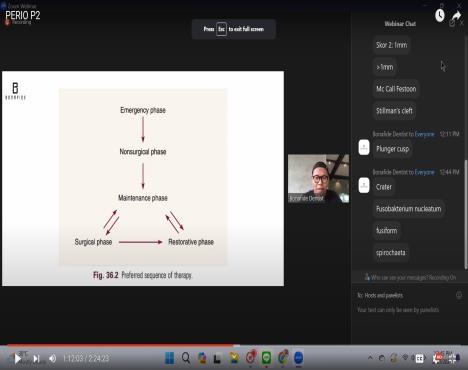Open the Chrome taskbar icon
The height and width of the screenshot is (370, 468).
(283, 357)
